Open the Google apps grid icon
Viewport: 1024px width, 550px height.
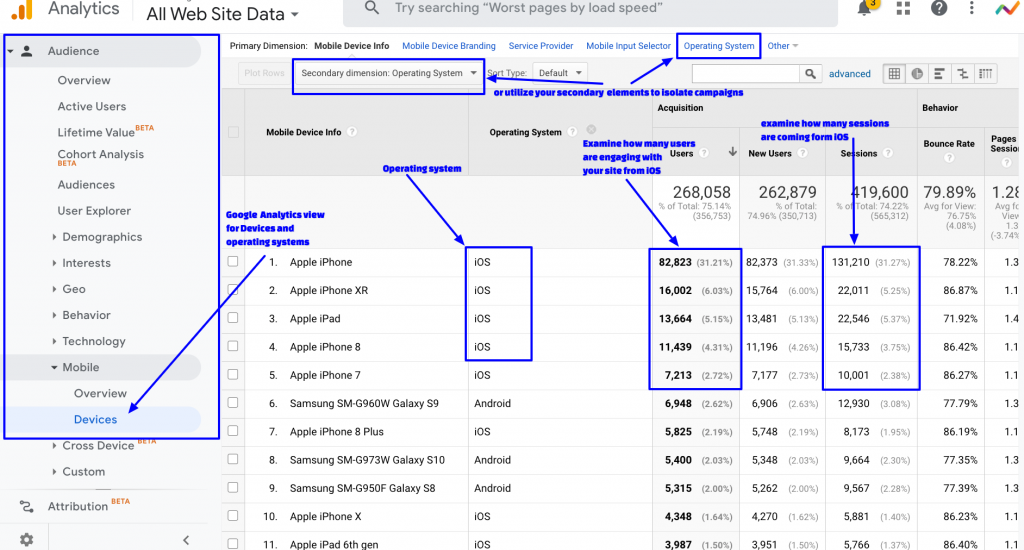pyautogui.click(x=903, y=8)
